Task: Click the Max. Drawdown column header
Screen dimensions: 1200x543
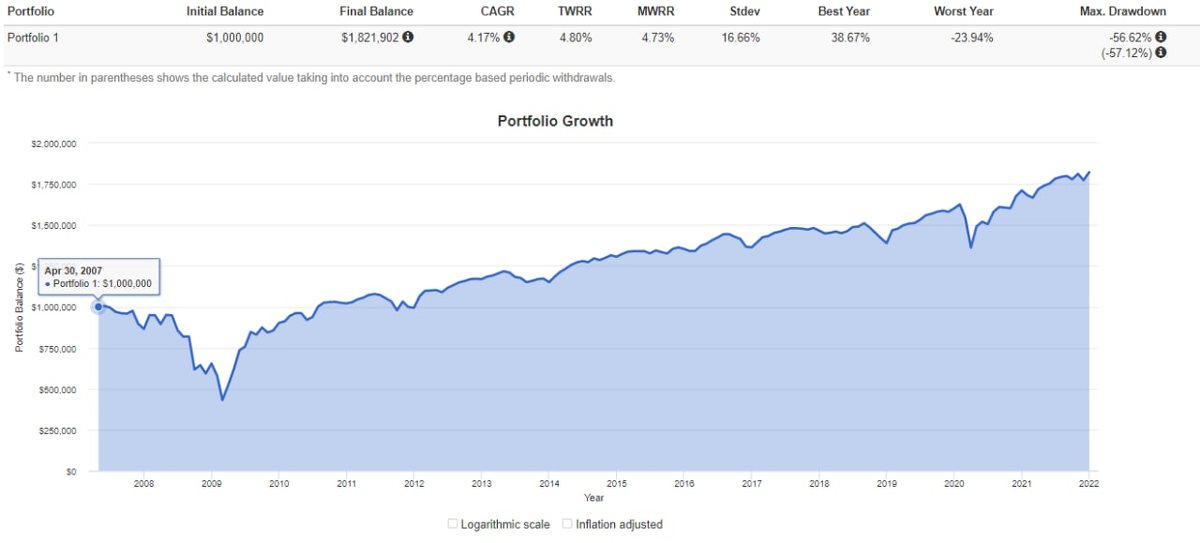Action: click(x=1125, y=12)
